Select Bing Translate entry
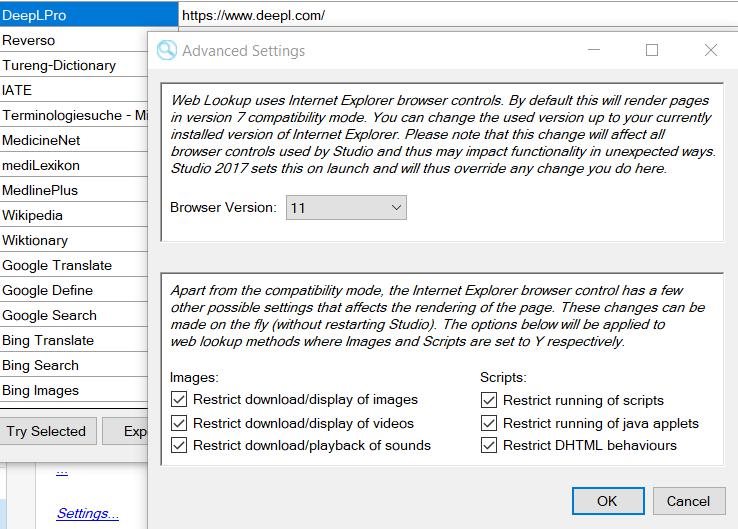Viewport: 738px width, 529px height. (x=74, y=340)
